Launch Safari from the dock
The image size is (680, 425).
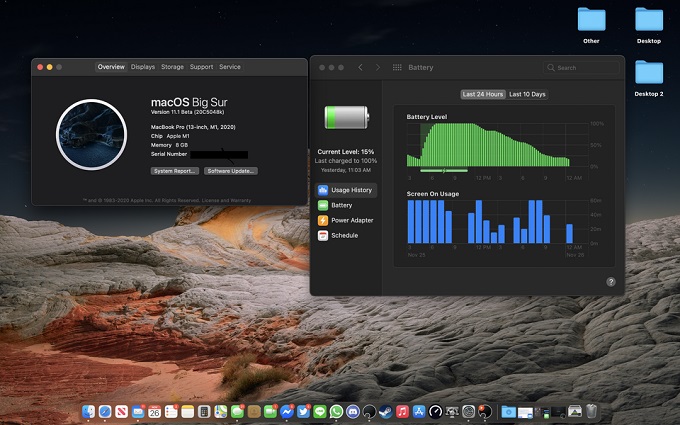105,411
